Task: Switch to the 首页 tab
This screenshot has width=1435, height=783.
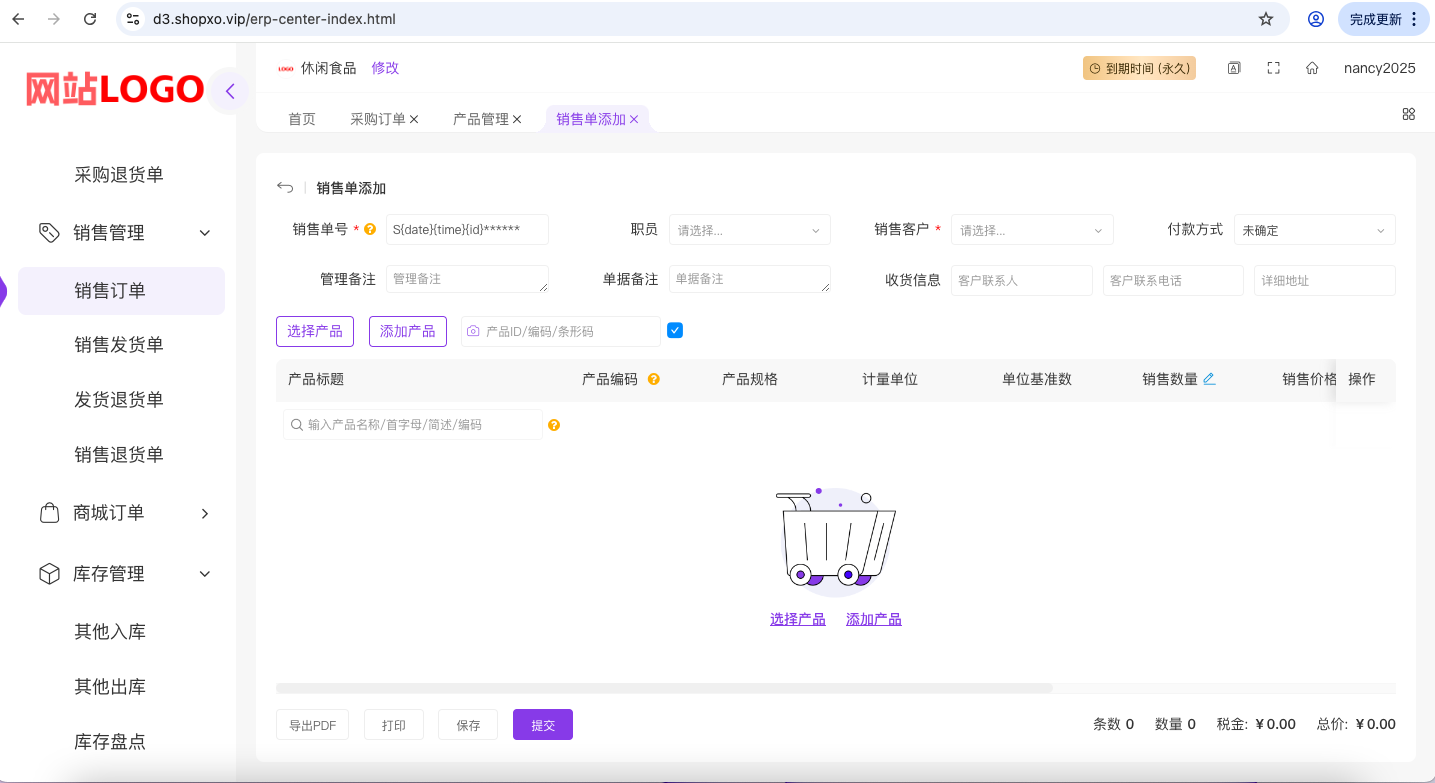Action: coord(302,119)
